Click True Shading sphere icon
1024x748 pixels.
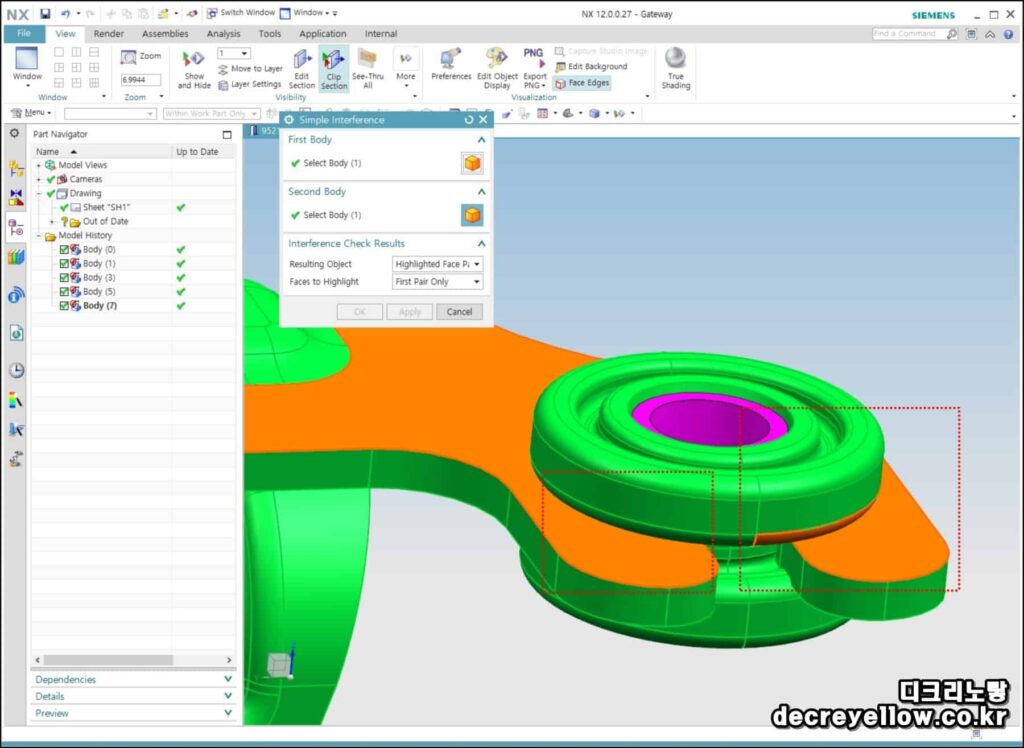(675, 59)
